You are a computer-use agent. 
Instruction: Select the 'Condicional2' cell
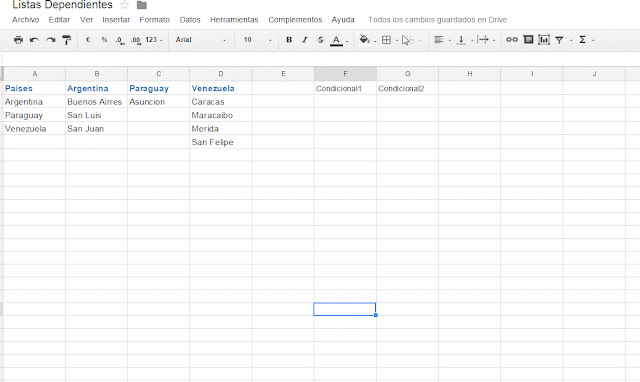(407, 88)
